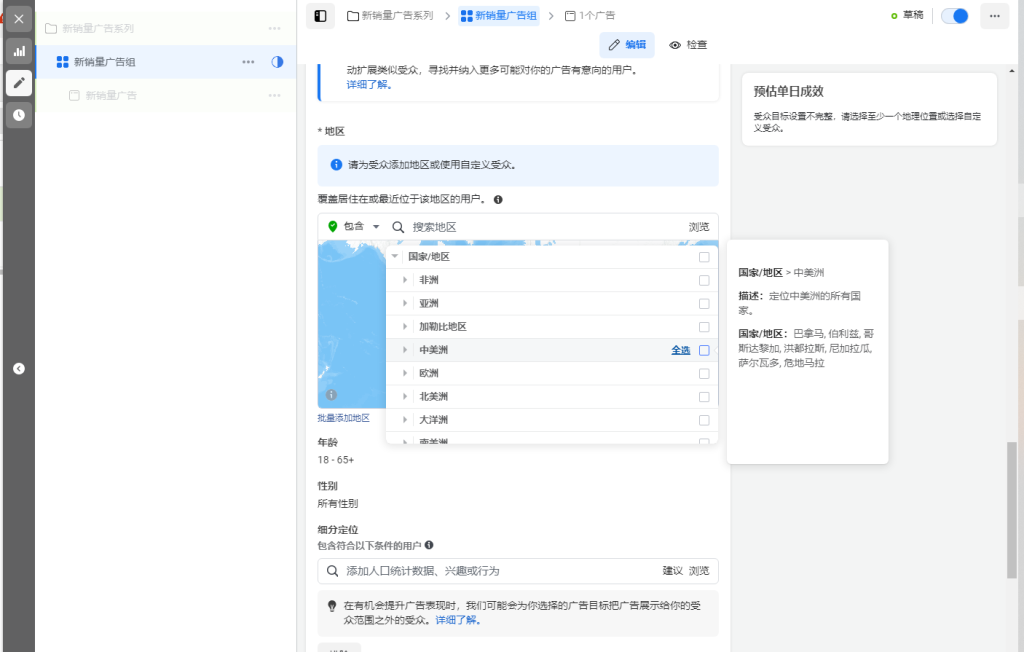The height and width of the screenshot is (652, 1024).
Task: Click the 18 - 65+ age value
Action: [336, 460]
